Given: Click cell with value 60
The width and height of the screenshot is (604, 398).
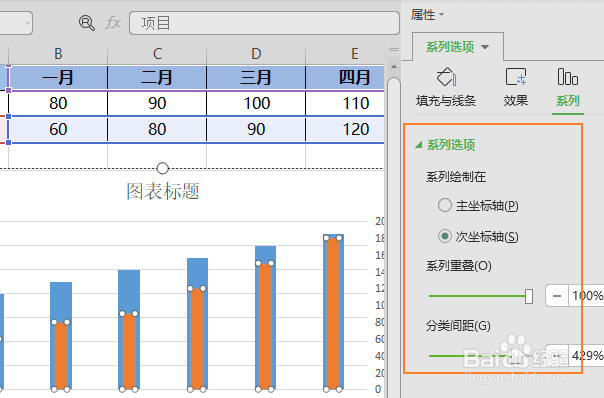Looking at the screenshot, I should point(58,129).
